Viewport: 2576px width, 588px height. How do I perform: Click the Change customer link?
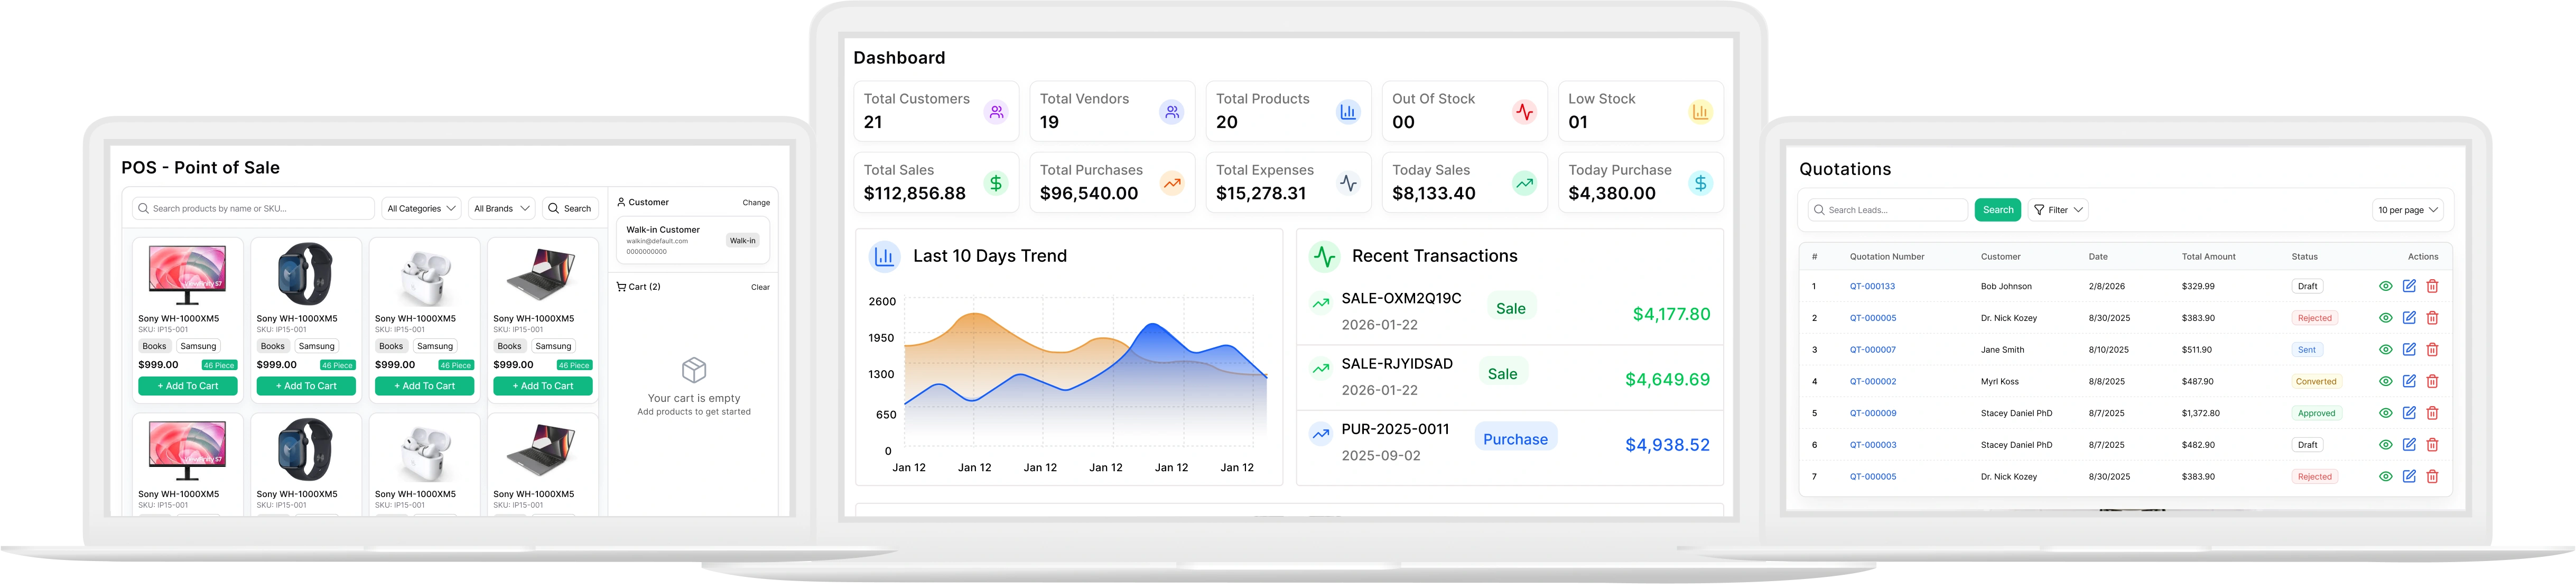coord(756,203)
